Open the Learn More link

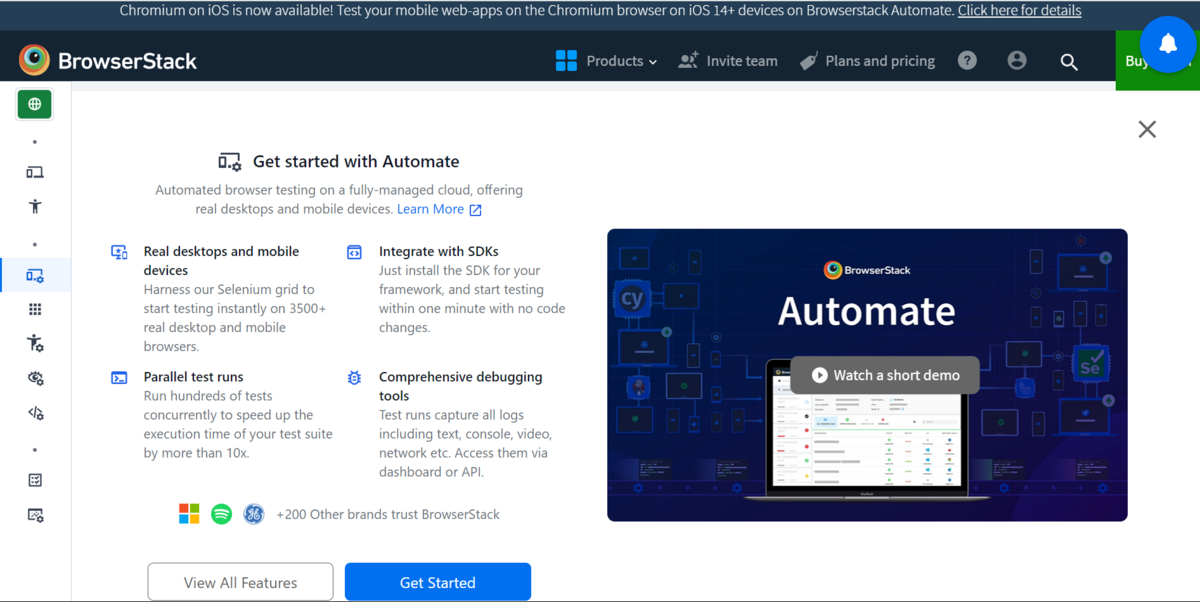pyautogui.click(x=430, y=209)
